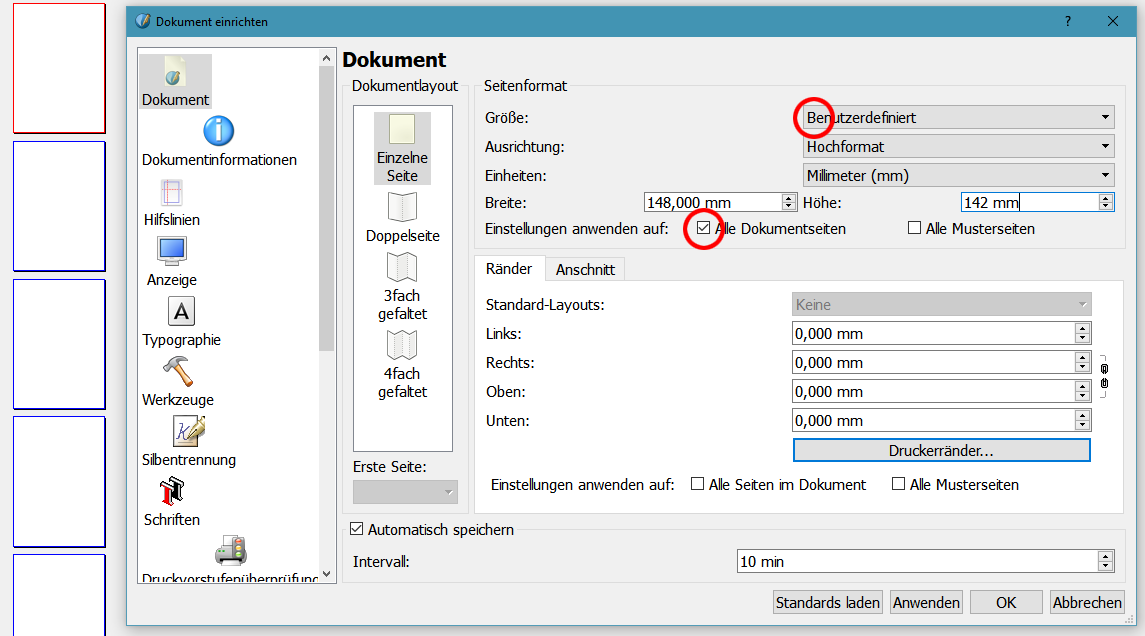The image size is (1145, 636).
Task: Open the Werkzeuge hammer icon
Action: pos(178,371)
